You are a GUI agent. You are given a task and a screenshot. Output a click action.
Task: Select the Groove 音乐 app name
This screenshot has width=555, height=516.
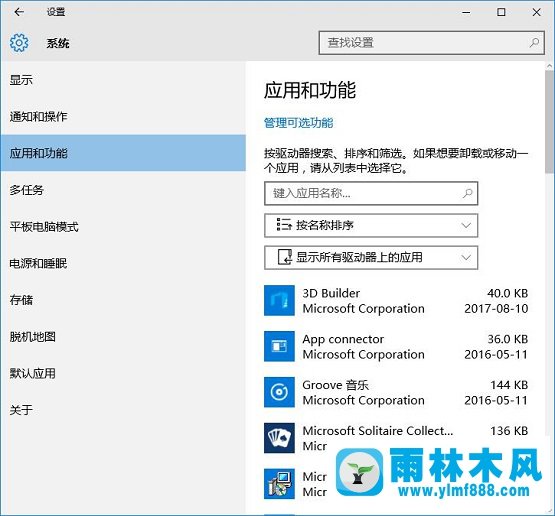point(336,385)
